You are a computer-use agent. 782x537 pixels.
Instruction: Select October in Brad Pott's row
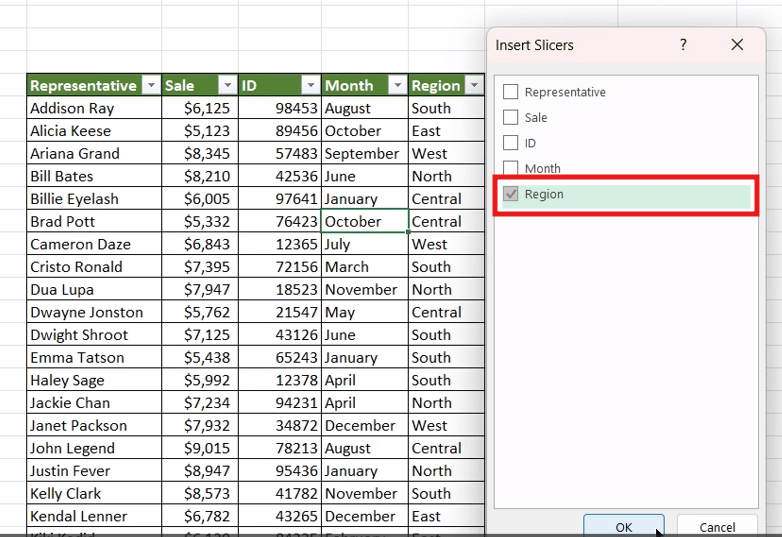[x=365, y=221]
